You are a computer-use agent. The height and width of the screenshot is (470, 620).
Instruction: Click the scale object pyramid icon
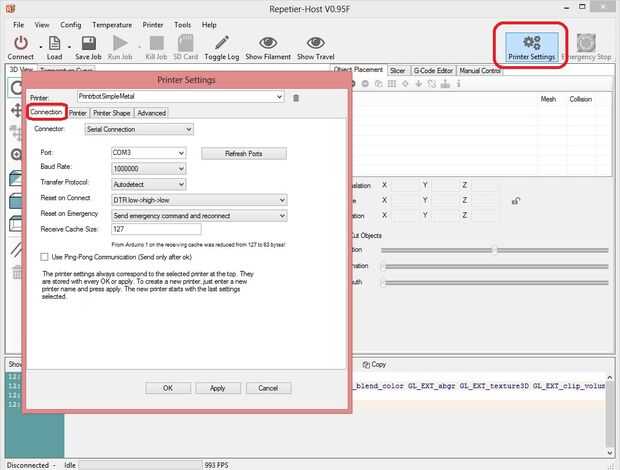click(x=445, y=84)
